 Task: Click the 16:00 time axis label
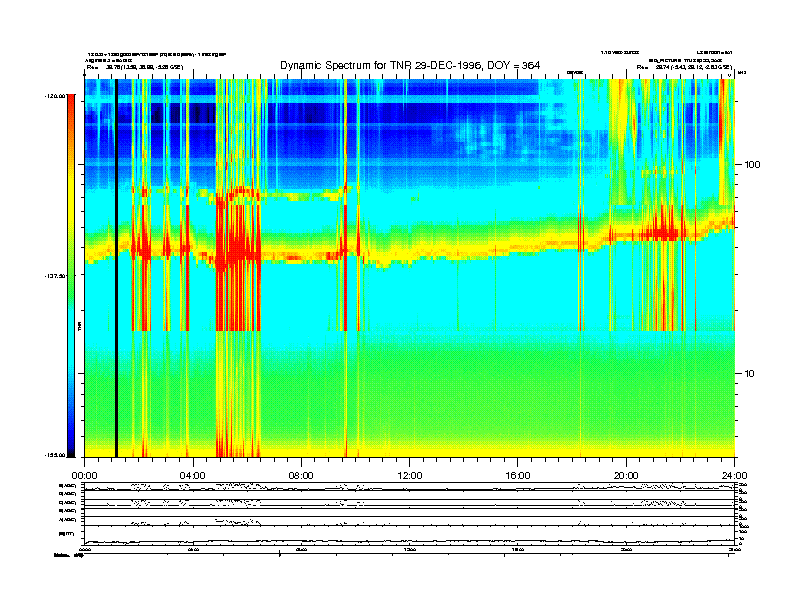518,476
